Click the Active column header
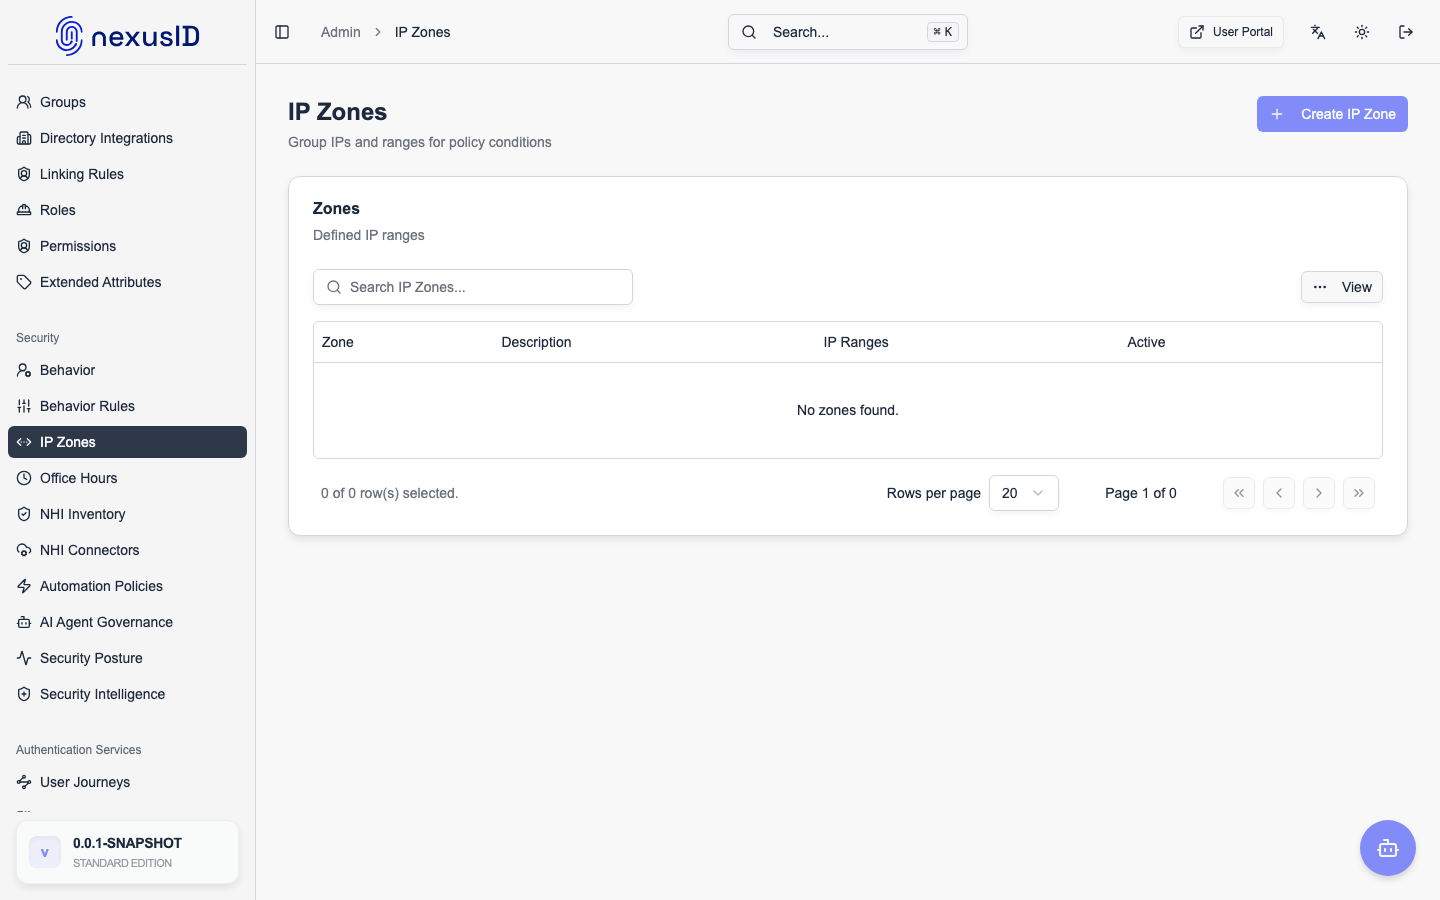The image size is (1440, 900). [1146, 342]
